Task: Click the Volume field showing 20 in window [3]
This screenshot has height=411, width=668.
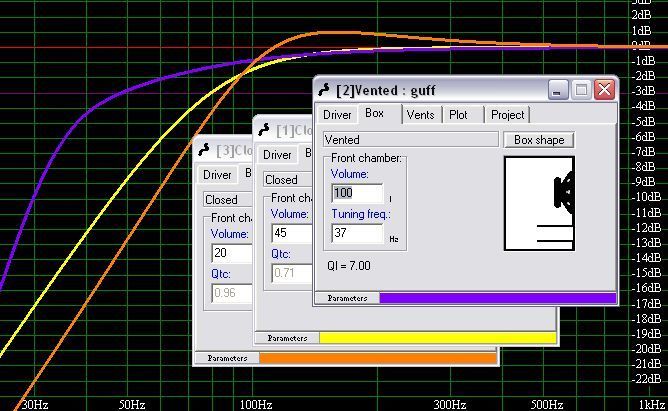Action: [231, 253]
